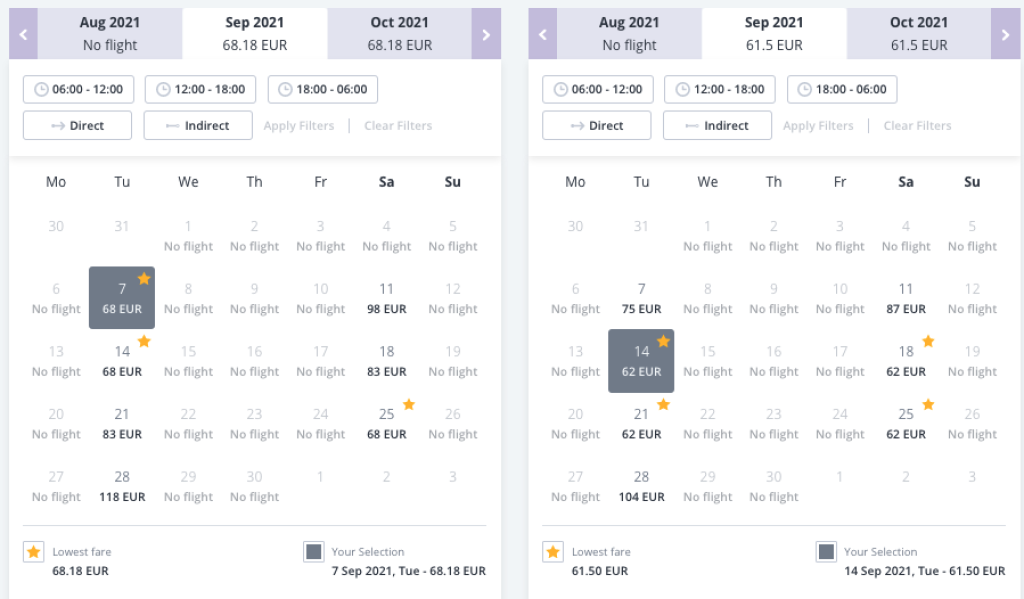
Task: Click the star on 18 Sep in right calendar
Action: pos(928,342)
